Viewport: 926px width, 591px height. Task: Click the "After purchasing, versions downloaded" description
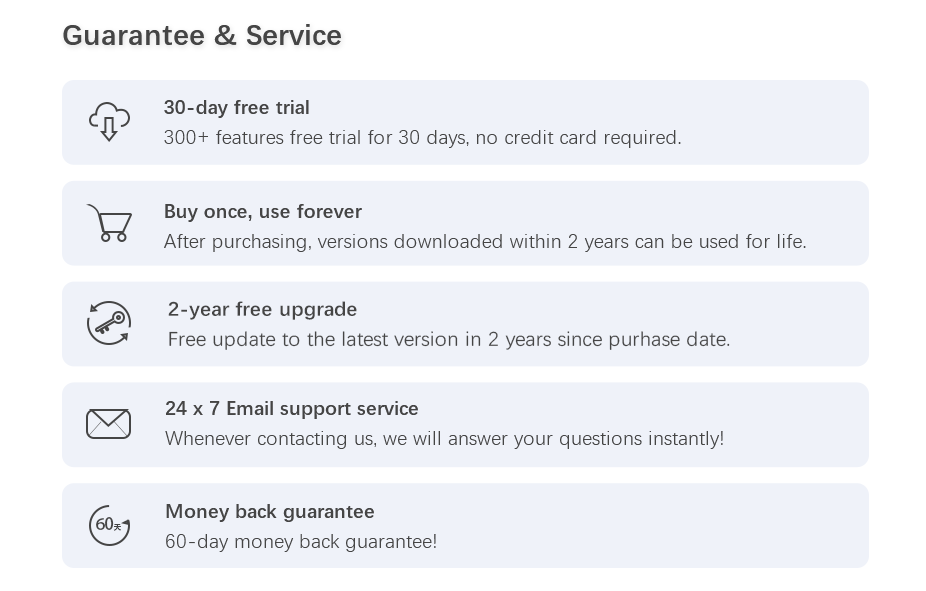(484, 241)
